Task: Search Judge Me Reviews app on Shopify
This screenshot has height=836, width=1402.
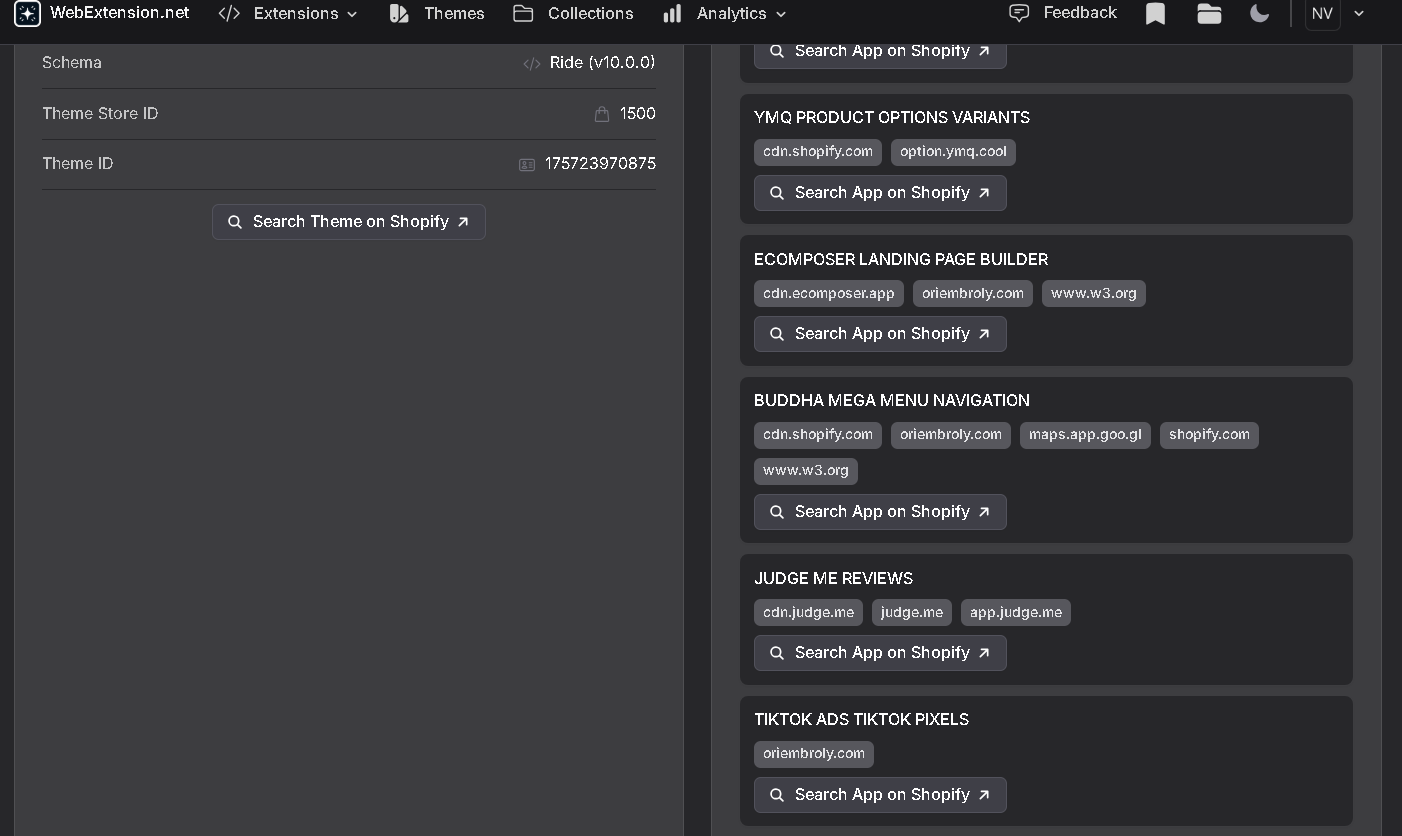Action: (880, 653)
